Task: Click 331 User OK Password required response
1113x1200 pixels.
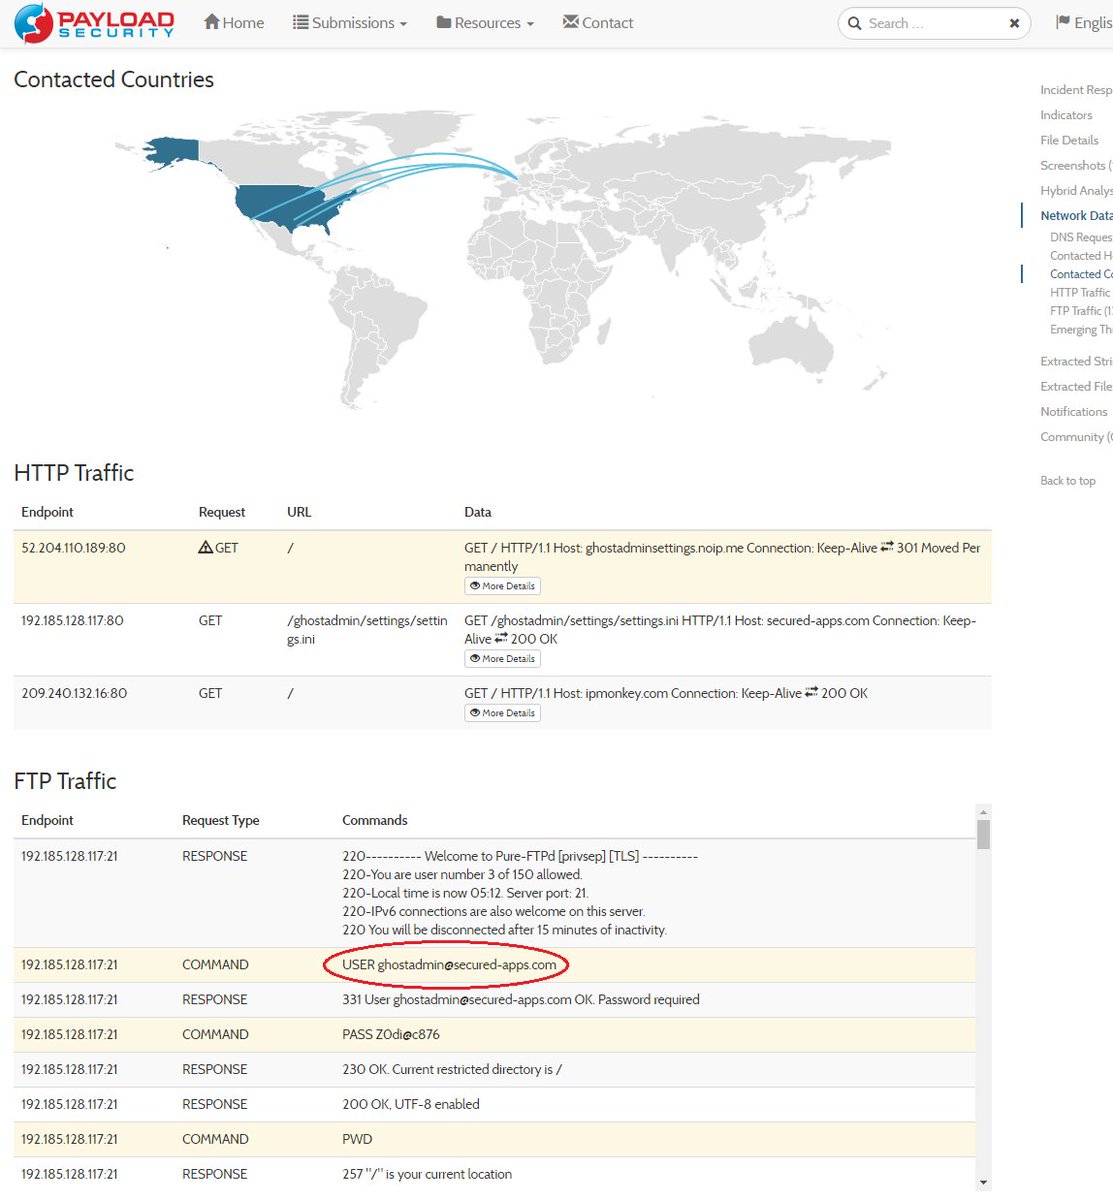Action: tap(521, 999)
